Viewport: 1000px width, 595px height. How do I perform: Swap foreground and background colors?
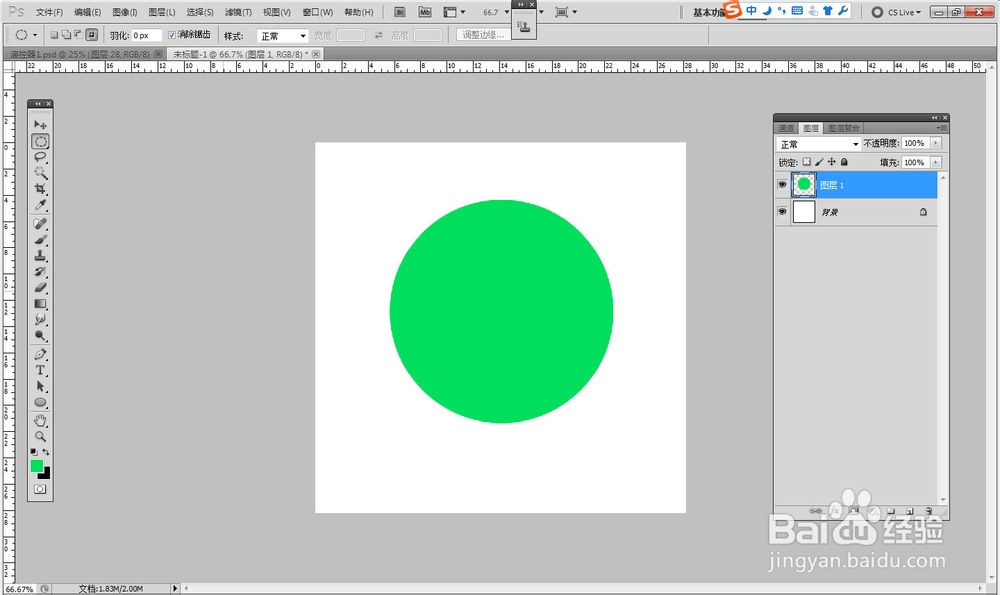pos(46,452)
